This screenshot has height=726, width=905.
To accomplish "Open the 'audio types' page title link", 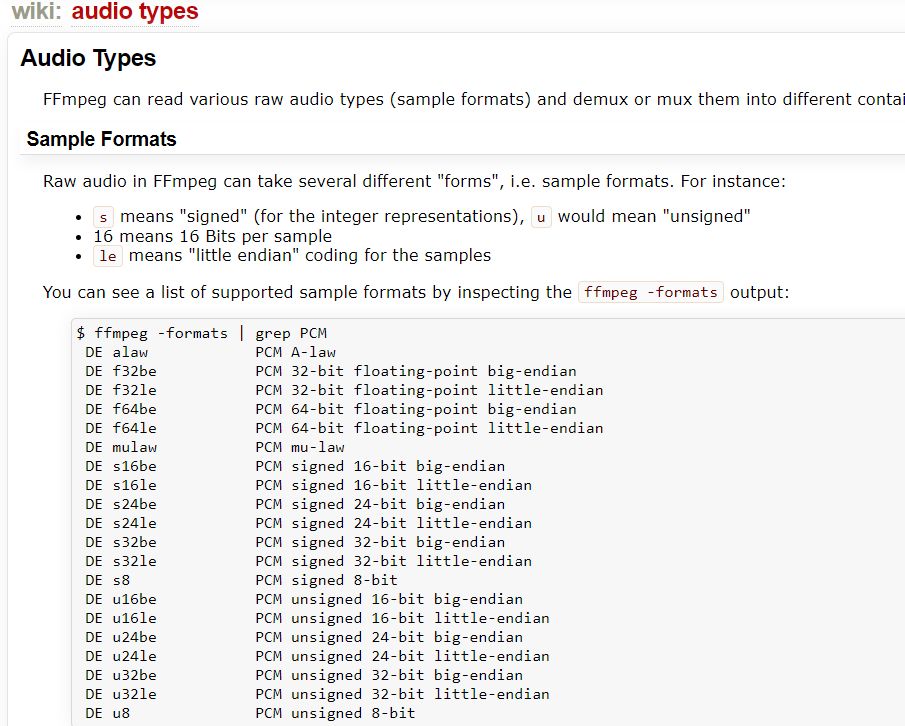I will [x=135, y=12].
